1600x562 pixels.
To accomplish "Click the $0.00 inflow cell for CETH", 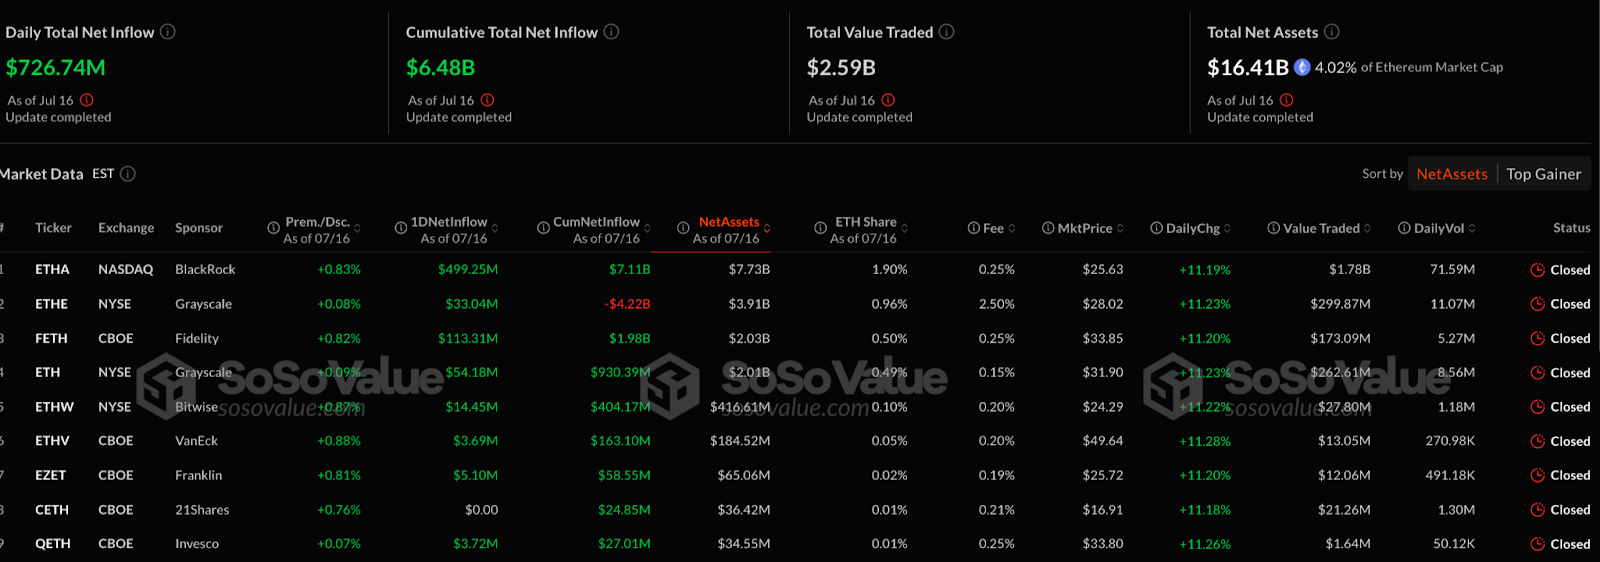I will (x=481, y=510).
